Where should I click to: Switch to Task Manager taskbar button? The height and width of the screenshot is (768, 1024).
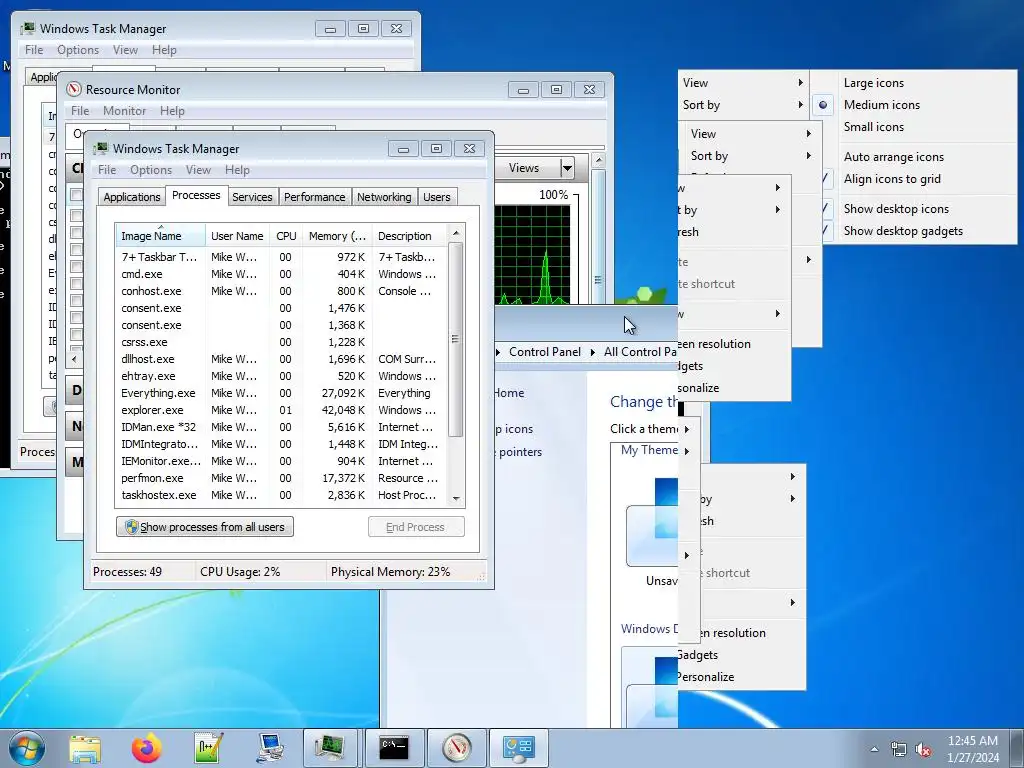330,748
